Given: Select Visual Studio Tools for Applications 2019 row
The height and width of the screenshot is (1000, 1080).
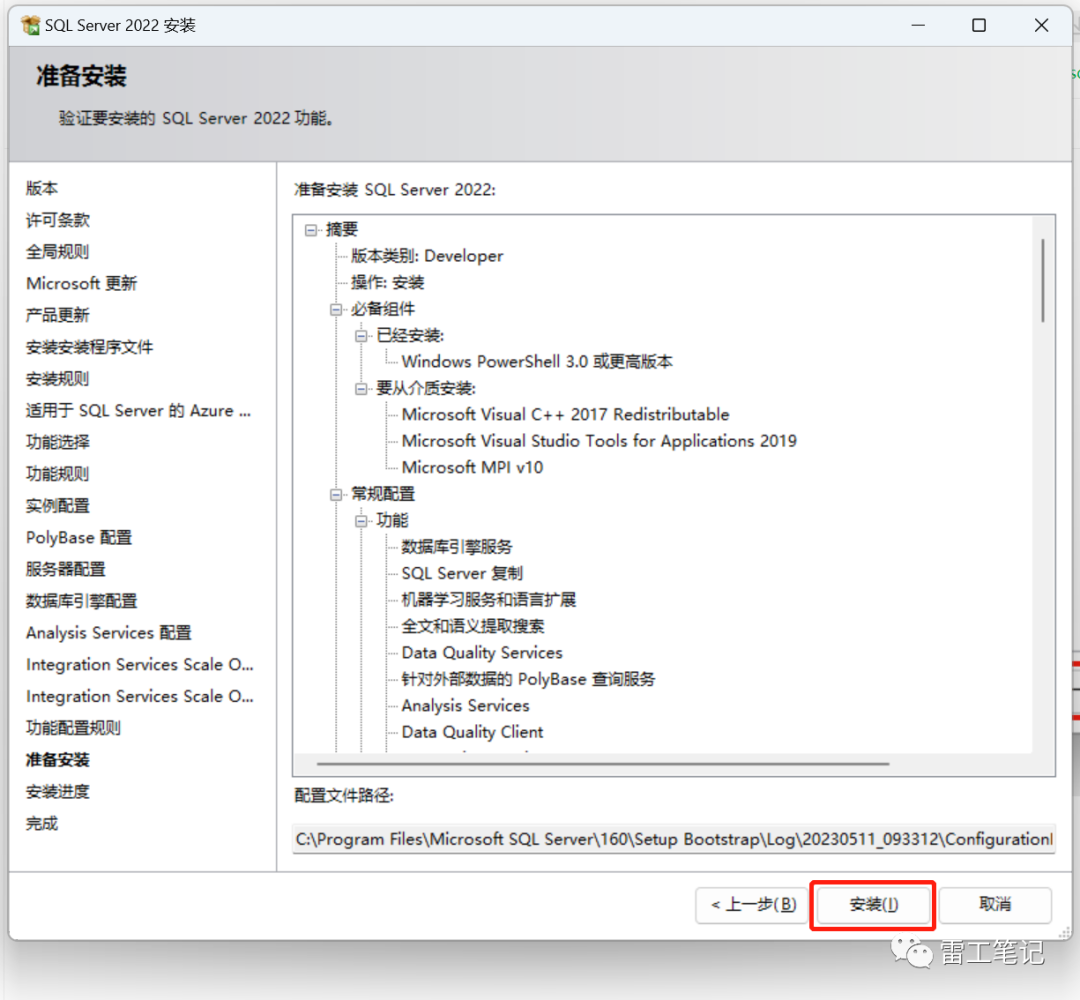Looking at the screenshot, I should (x=599, y=441).
